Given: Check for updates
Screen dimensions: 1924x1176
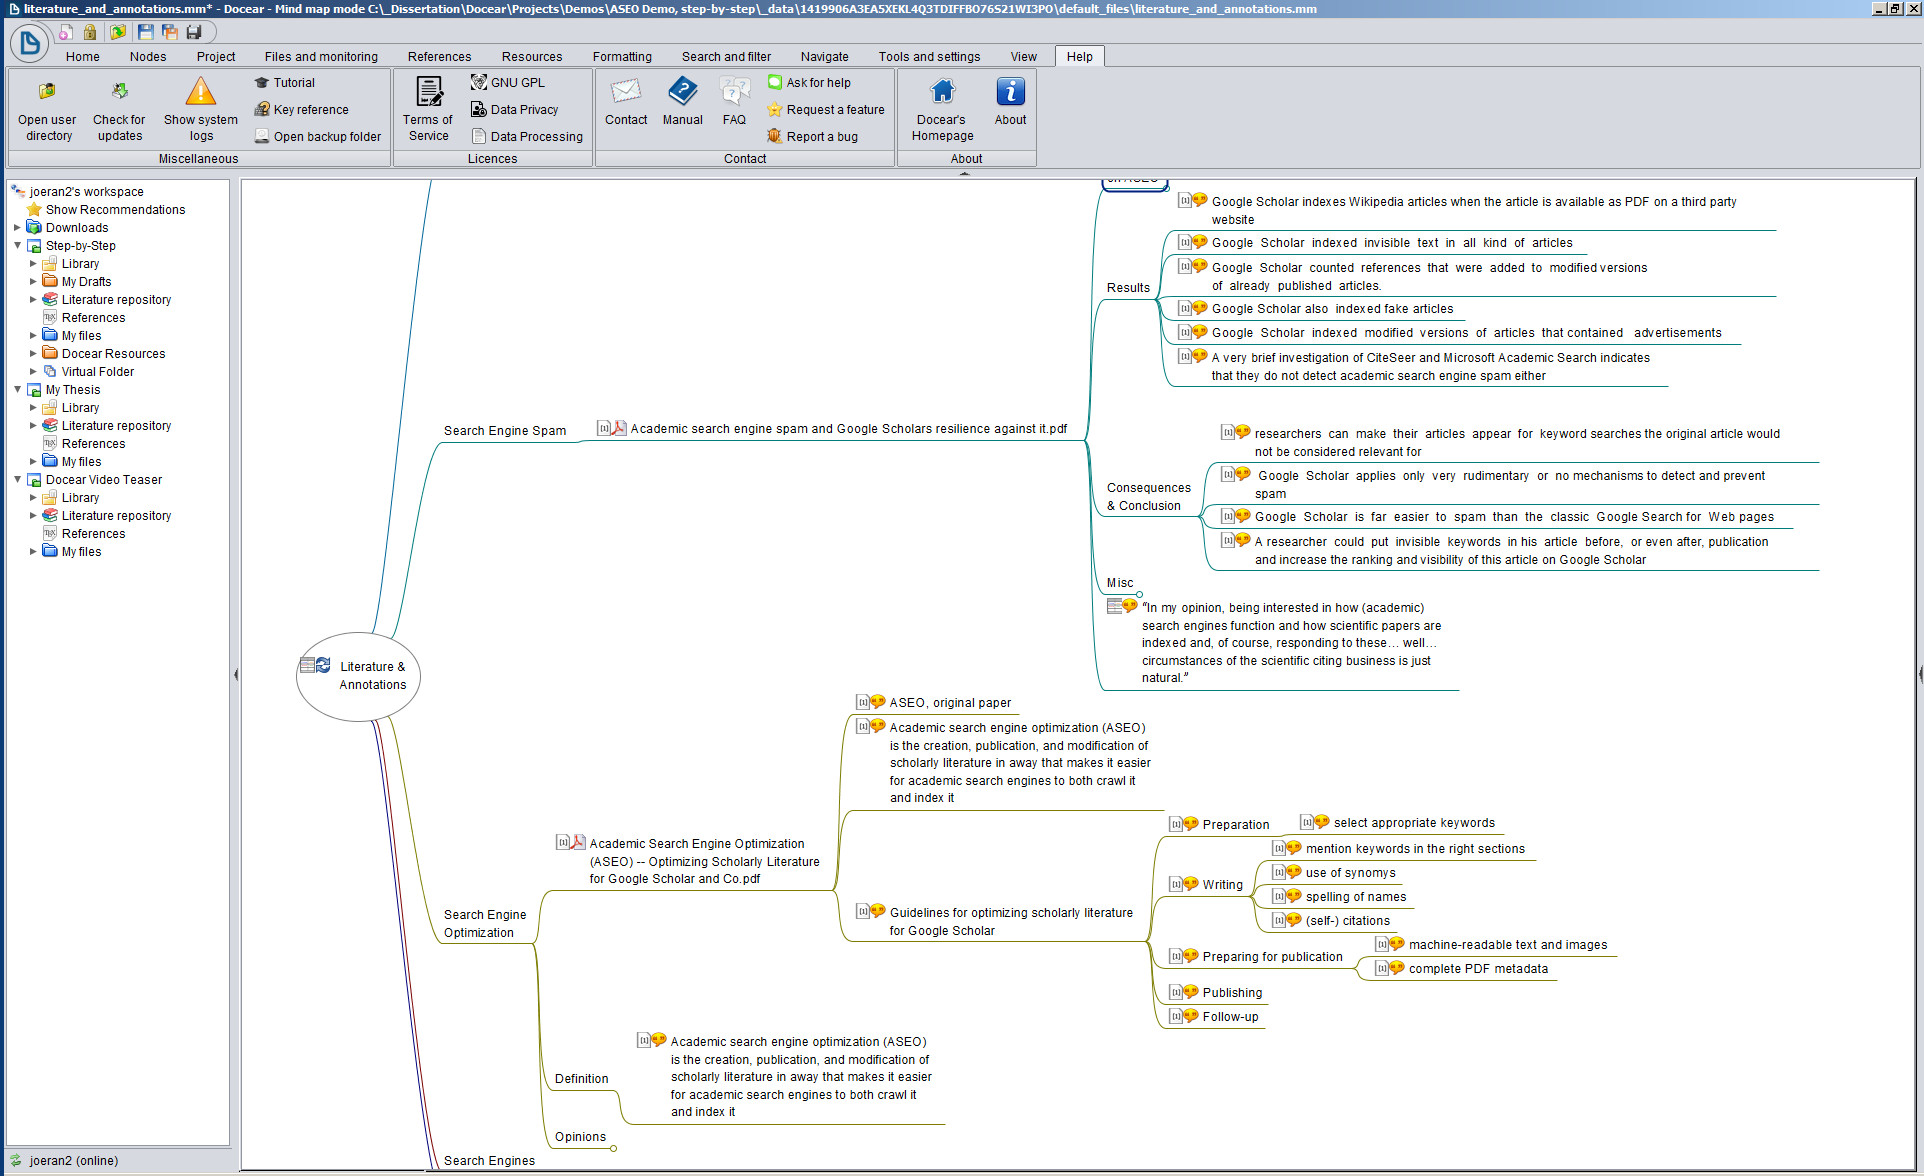Looking at the screenshot, I should point(119,111).
